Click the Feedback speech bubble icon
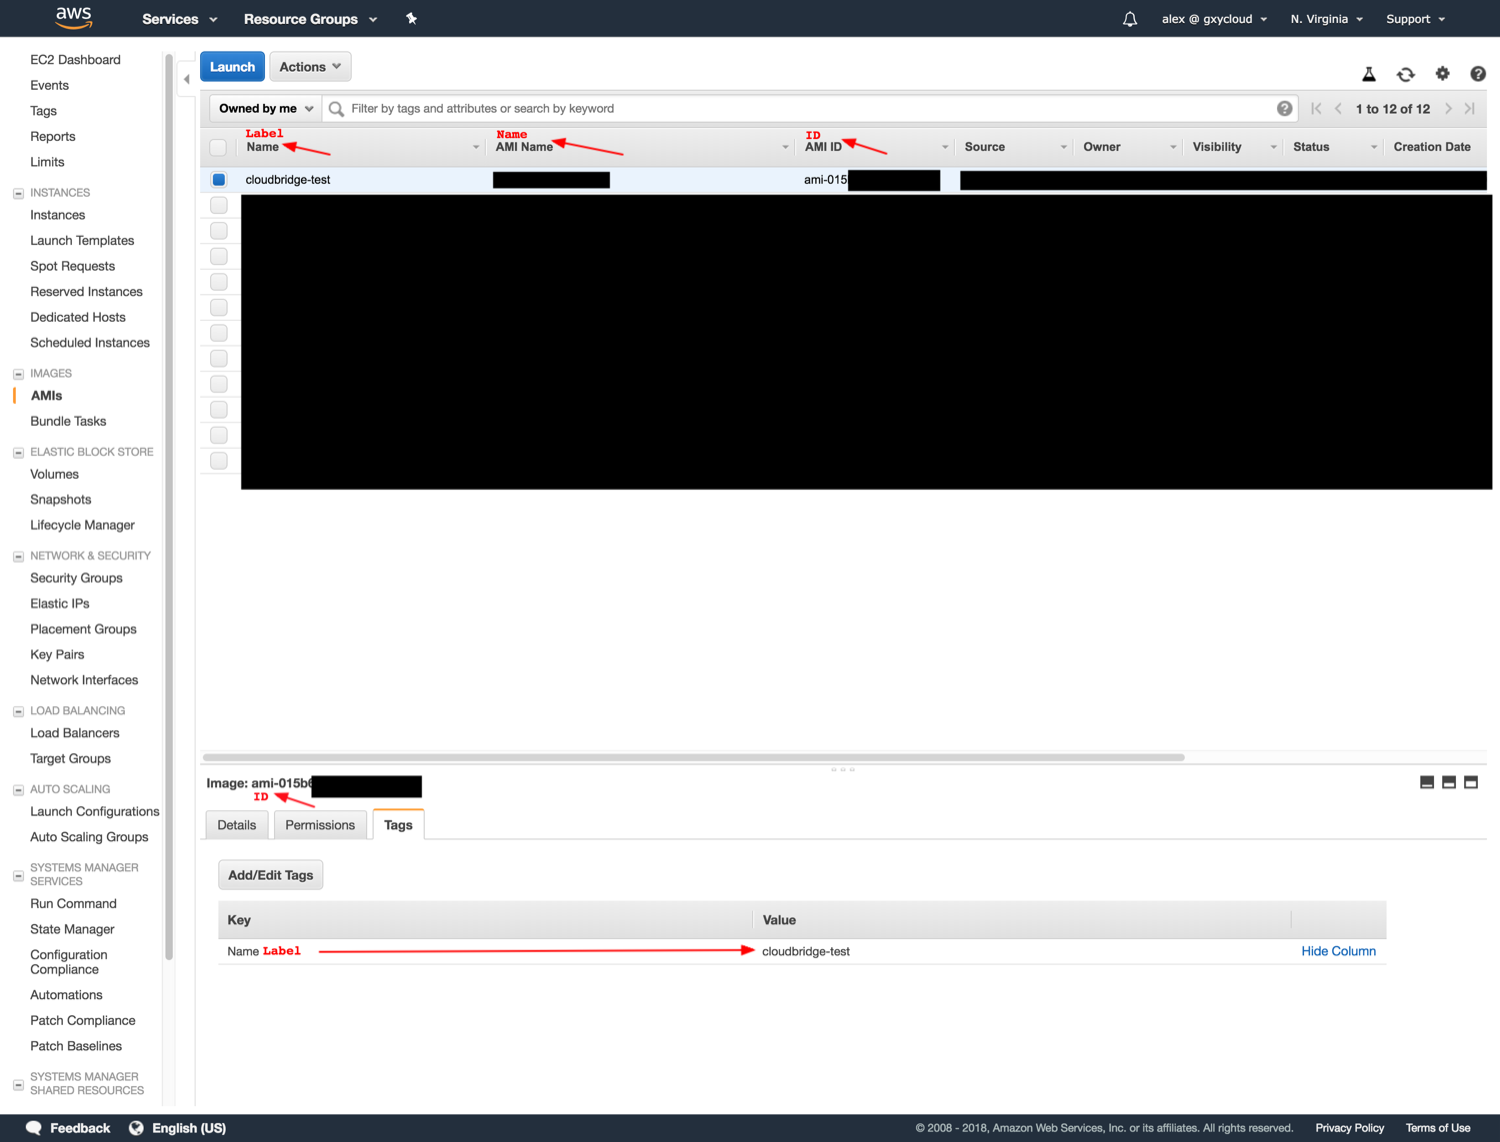The width and height of the screenshot is (1500, 1142). pyautogui.click(x=34, y=1128)
